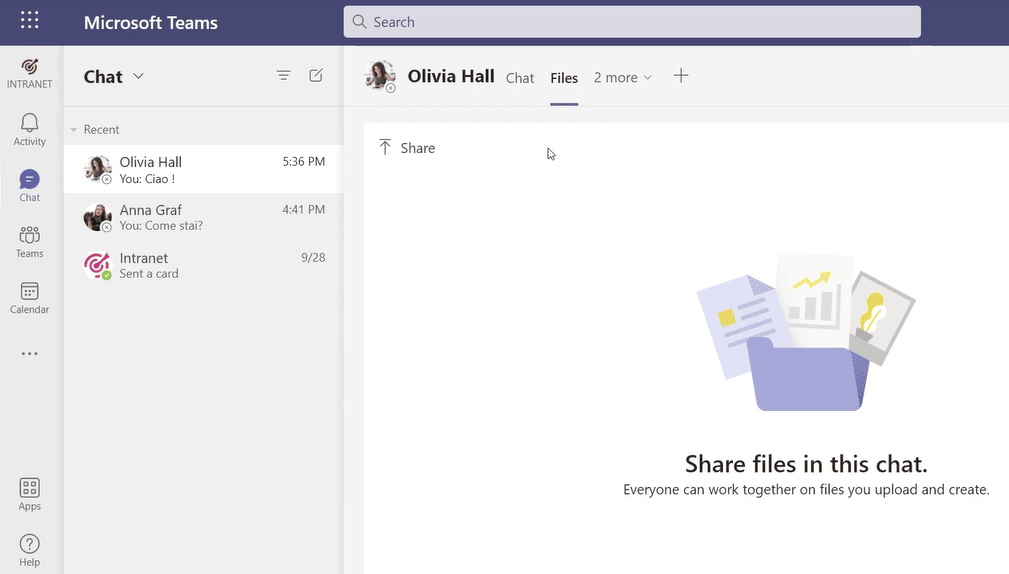The image size is (1009, 574).
Task: Click in the Search box
Action: coord(632,22)
